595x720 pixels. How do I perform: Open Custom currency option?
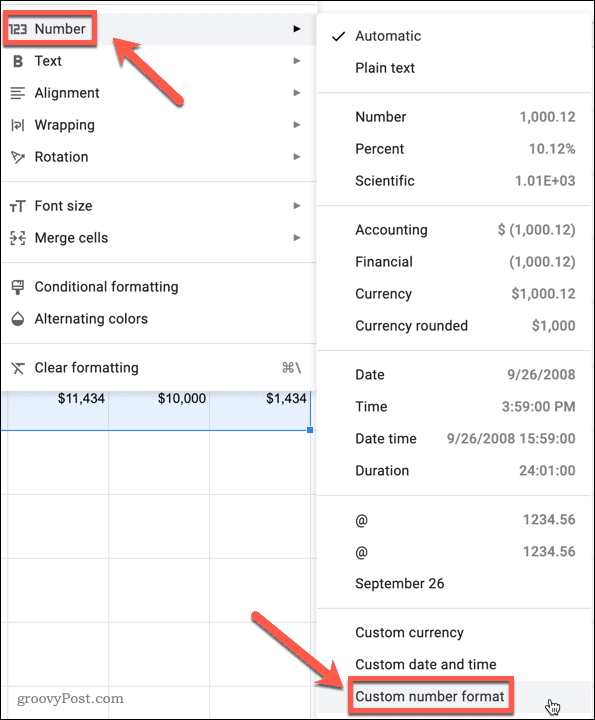click(454, 633)
